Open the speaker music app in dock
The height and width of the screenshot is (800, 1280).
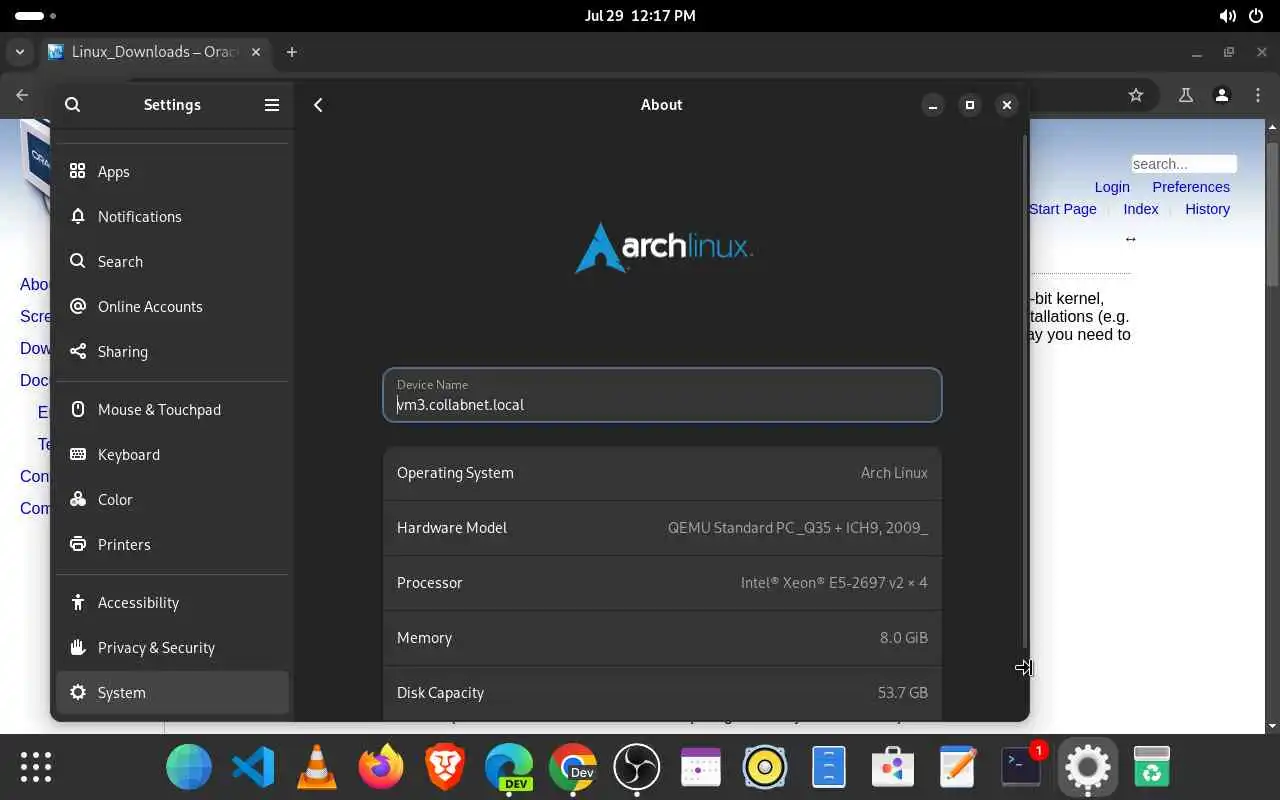coord(765,767)
